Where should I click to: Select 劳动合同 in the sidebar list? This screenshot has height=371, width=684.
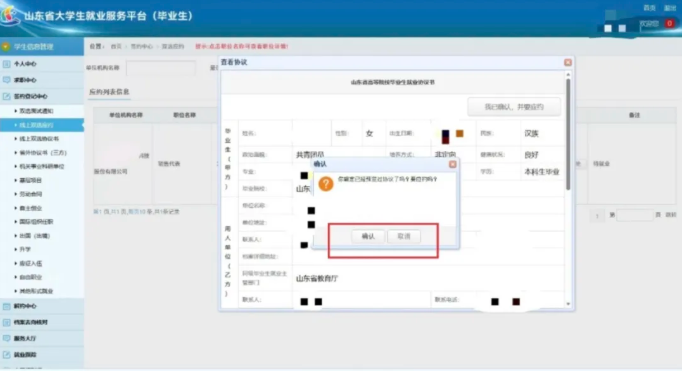click(31, 194)
